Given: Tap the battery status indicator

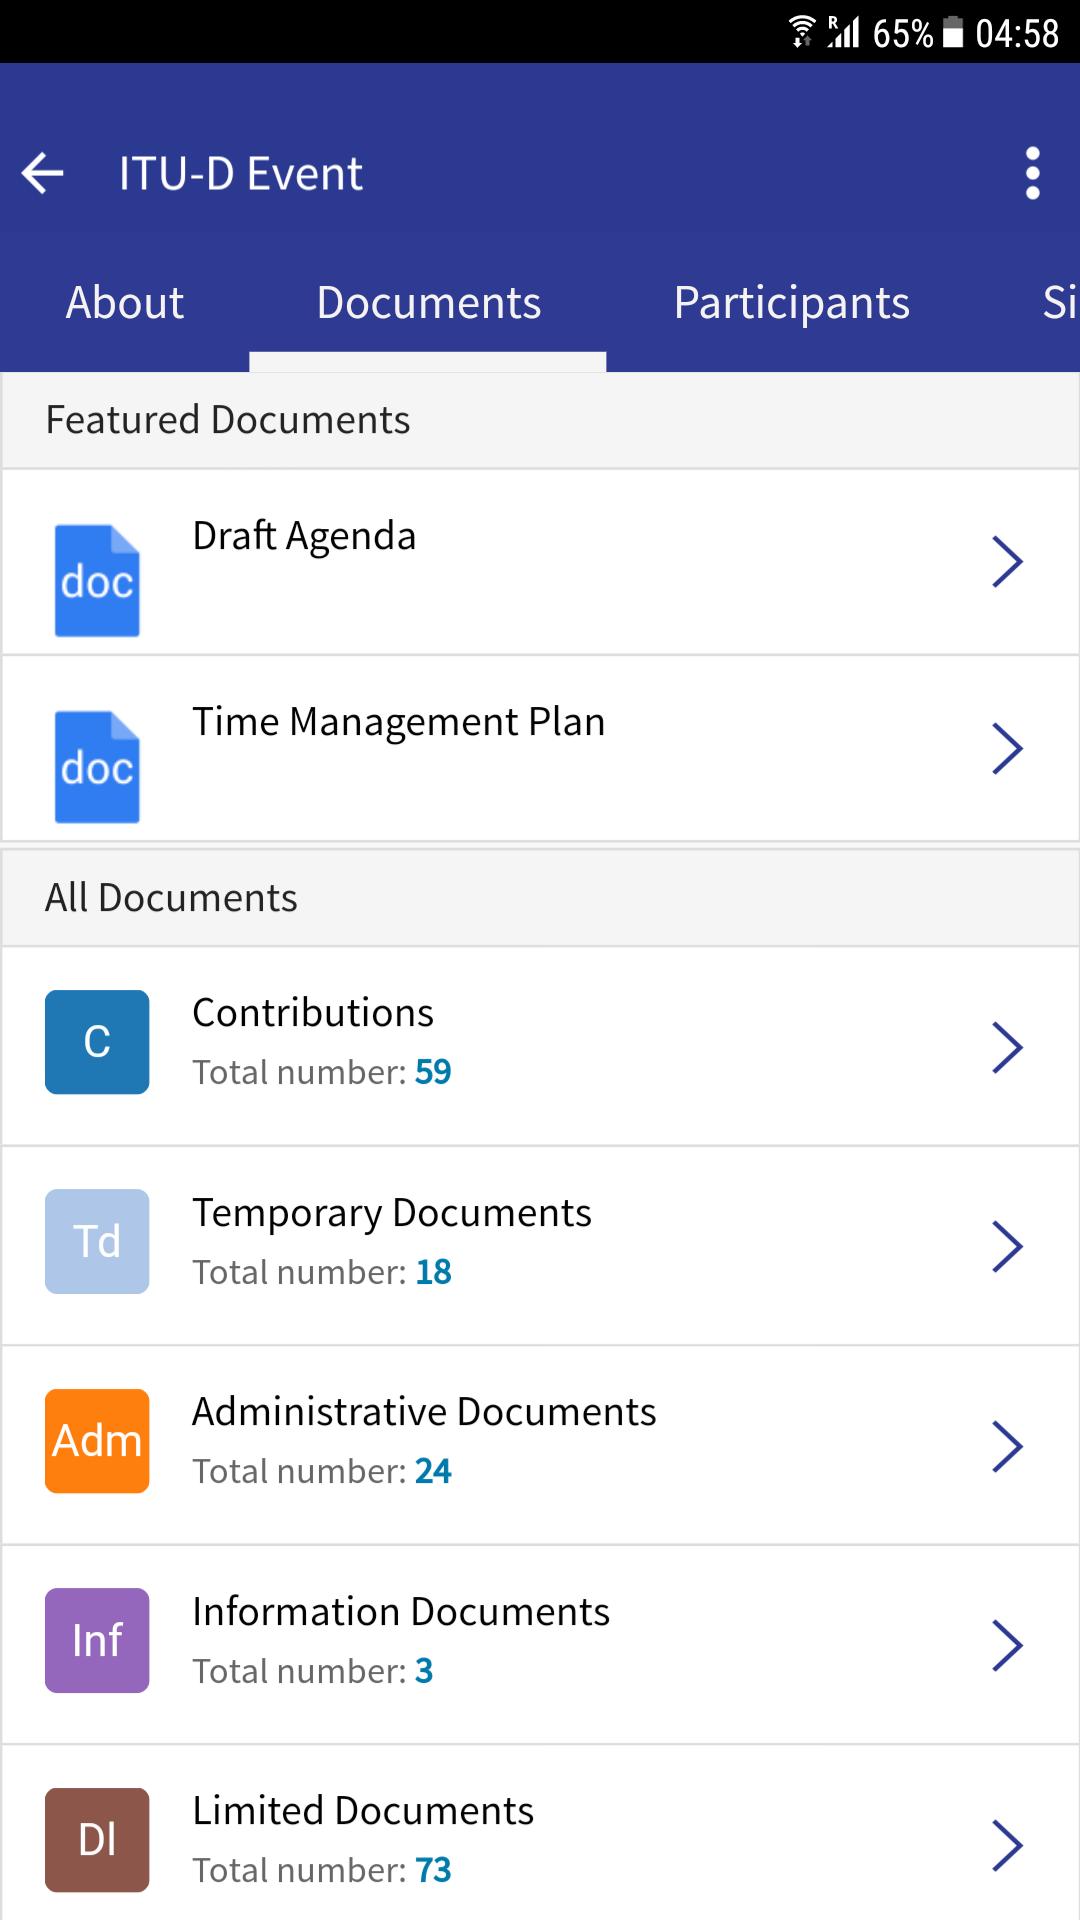Looking at the screenshot, I should [953, 33].
